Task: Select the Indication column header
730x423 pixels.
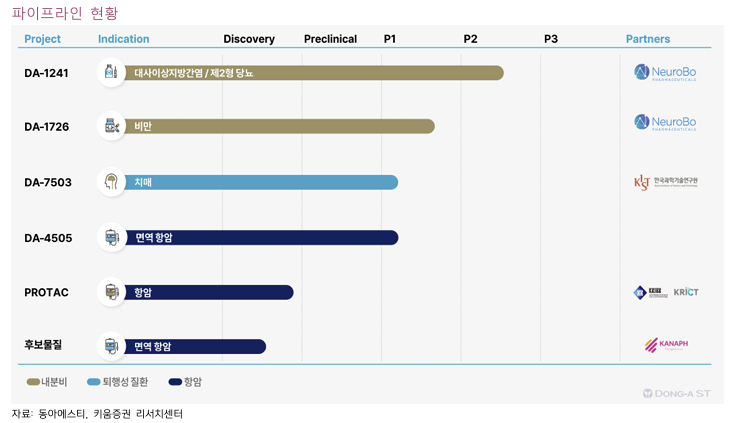Action: 123,39
